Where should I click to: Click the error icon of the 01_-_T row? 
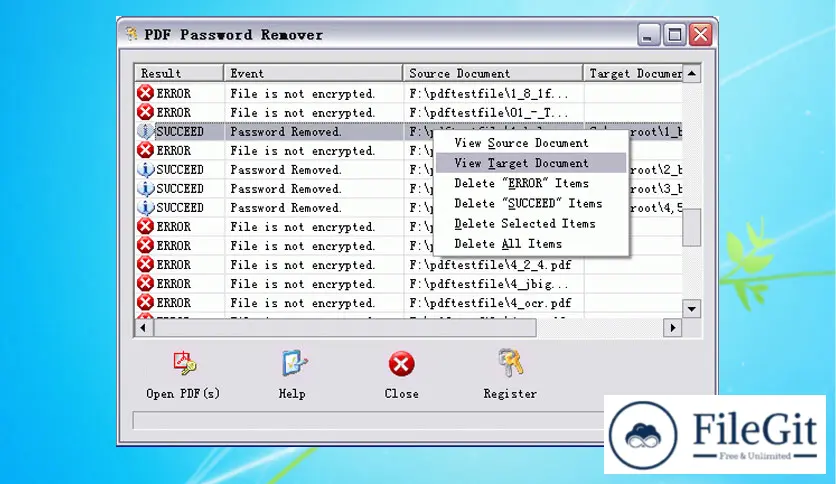click(145, 112)
